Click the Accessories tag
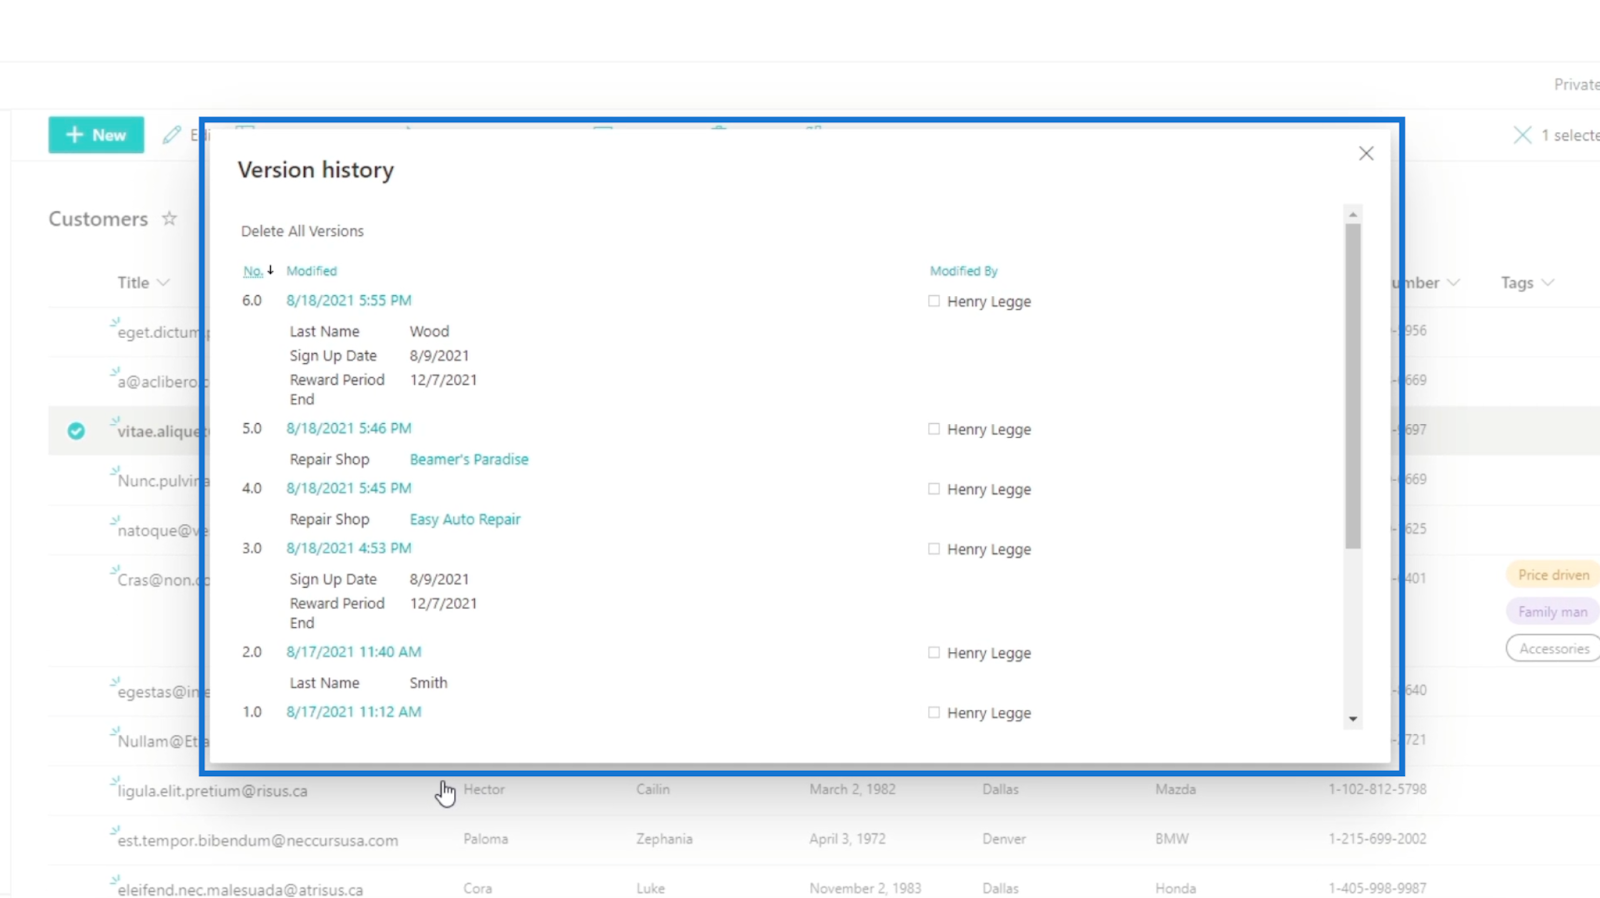 point(1554,649)
